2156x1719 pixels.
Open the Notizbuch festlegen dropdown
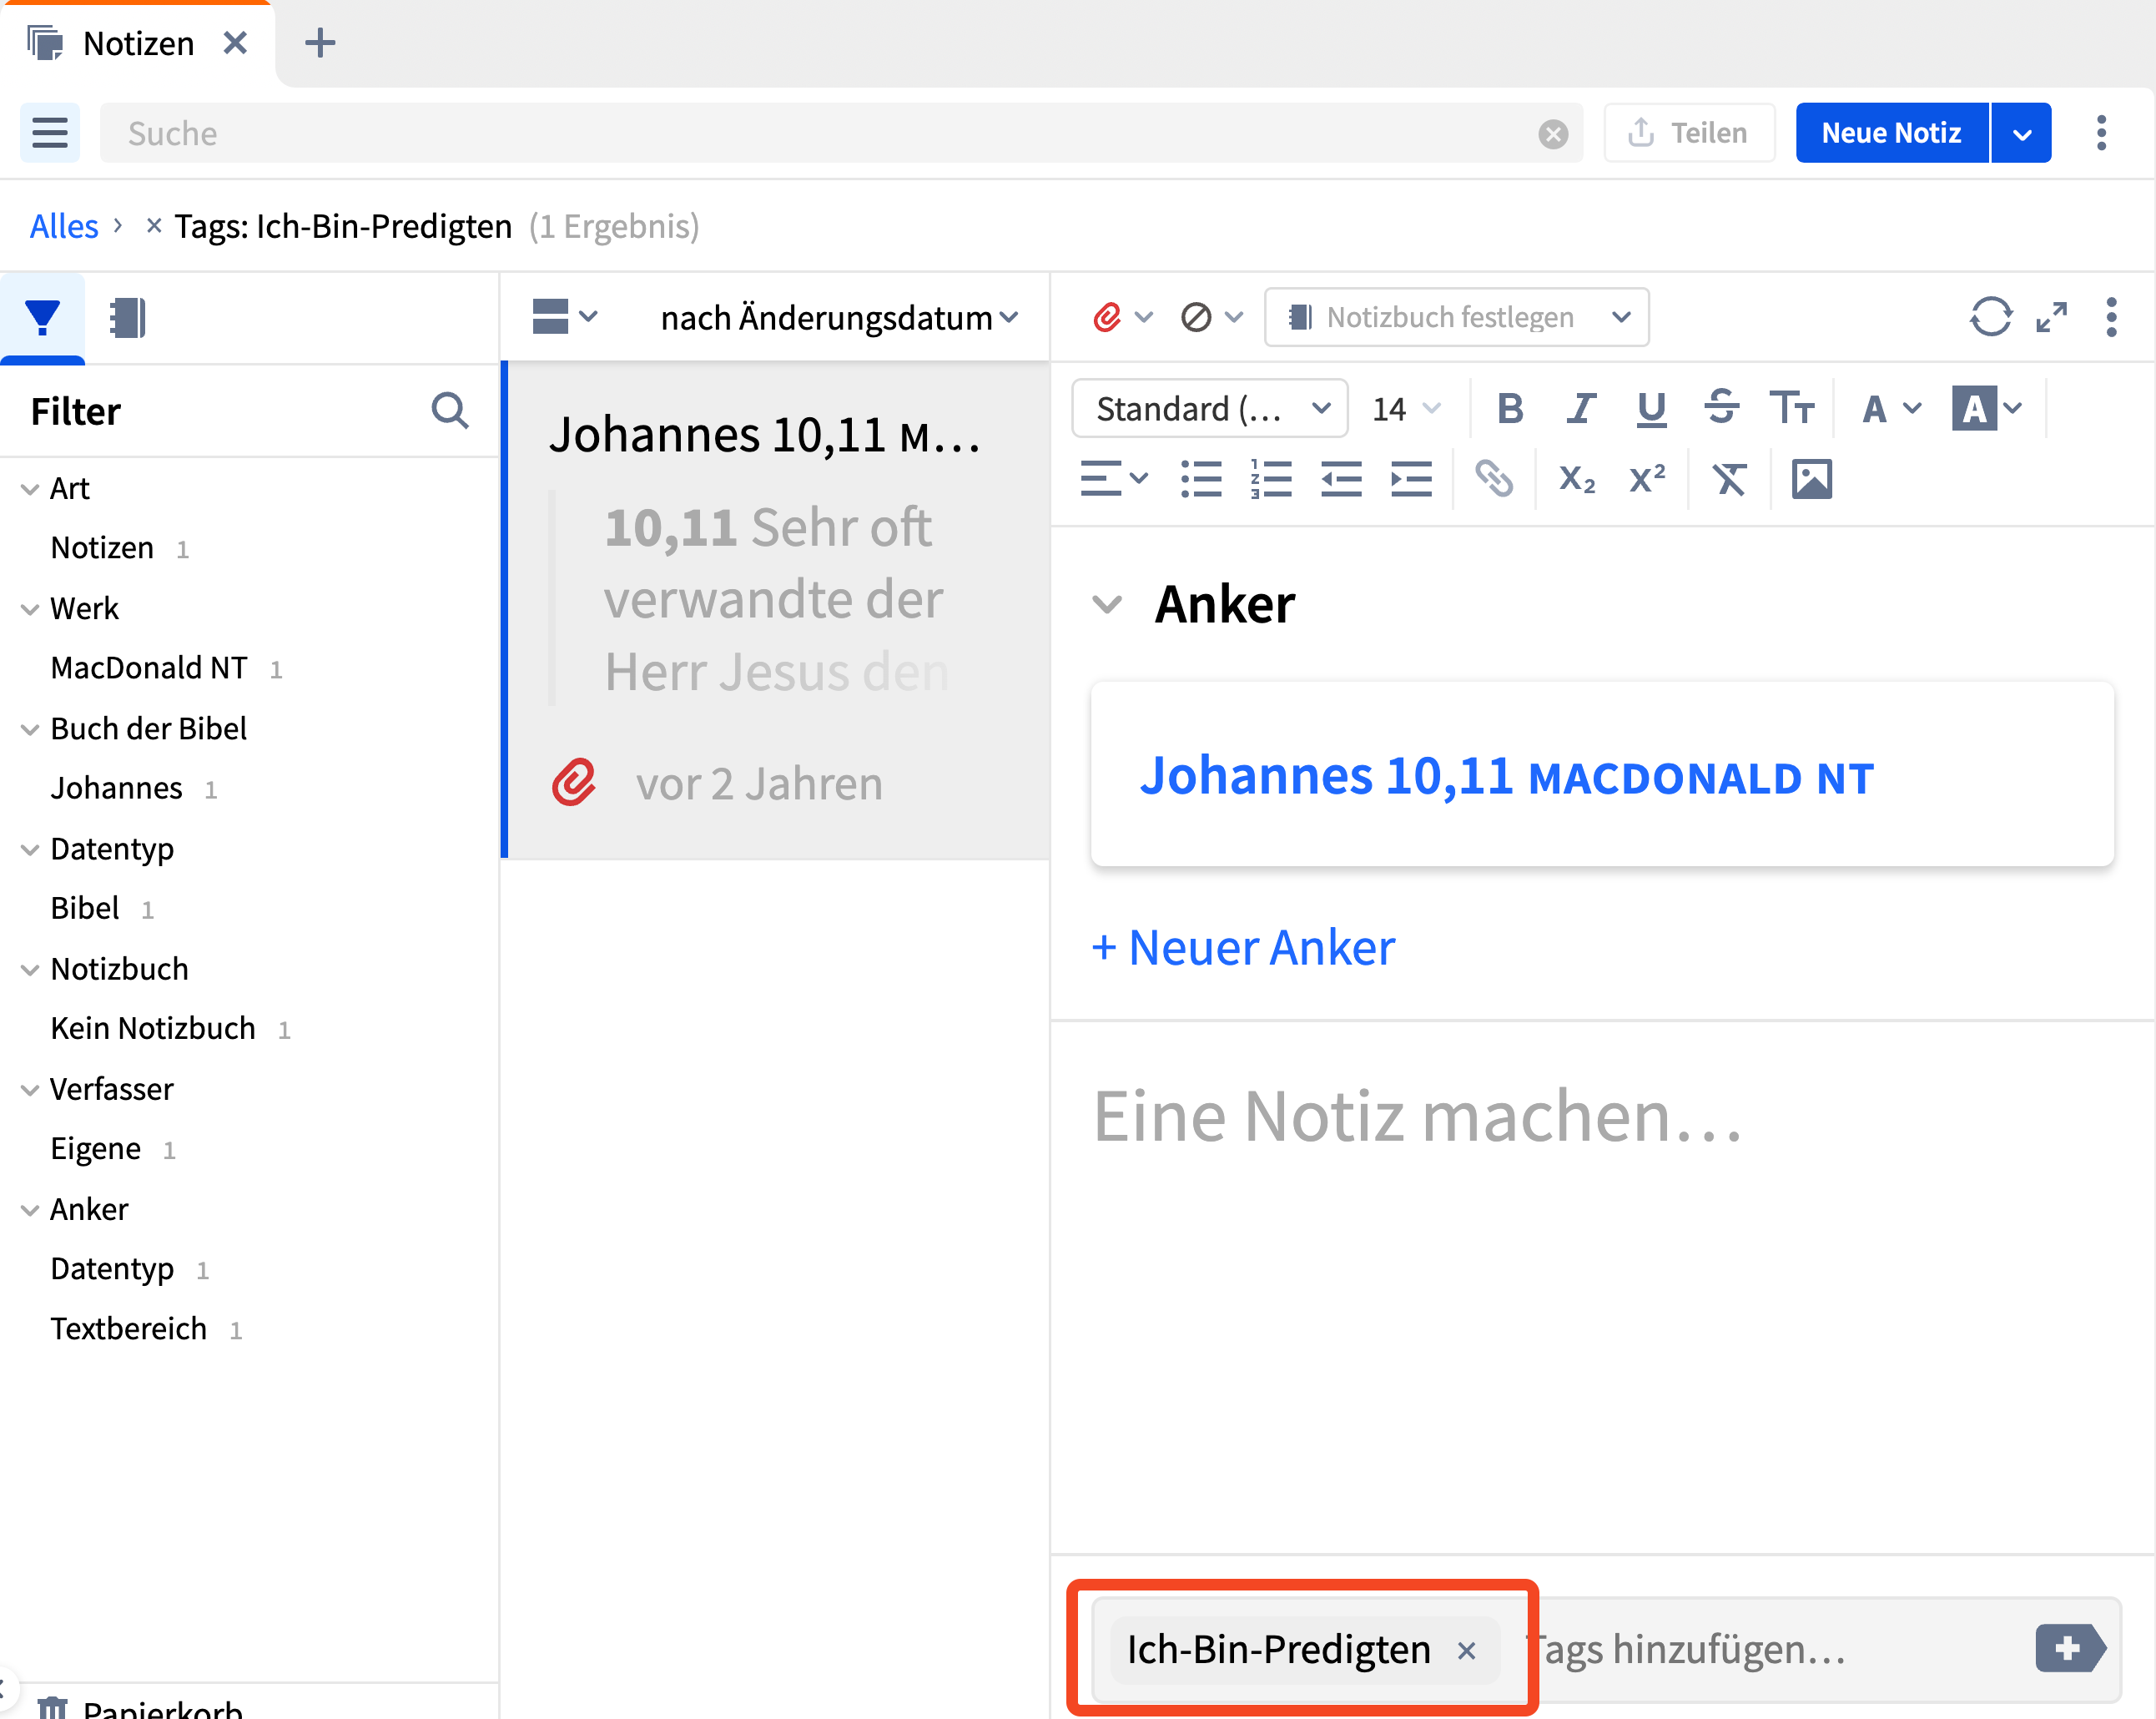(1456, 317)
